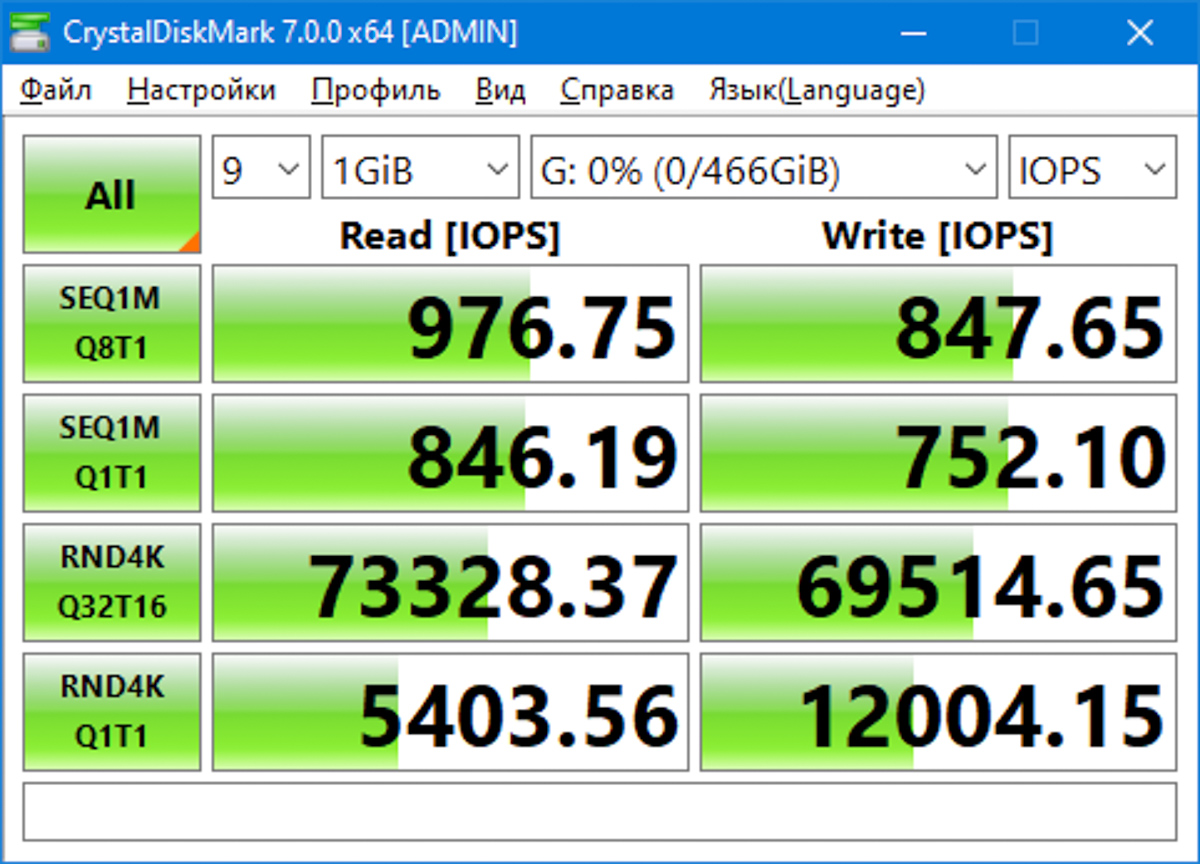
Task: Open the Профиль menu
Action: [x=376, y=91]
